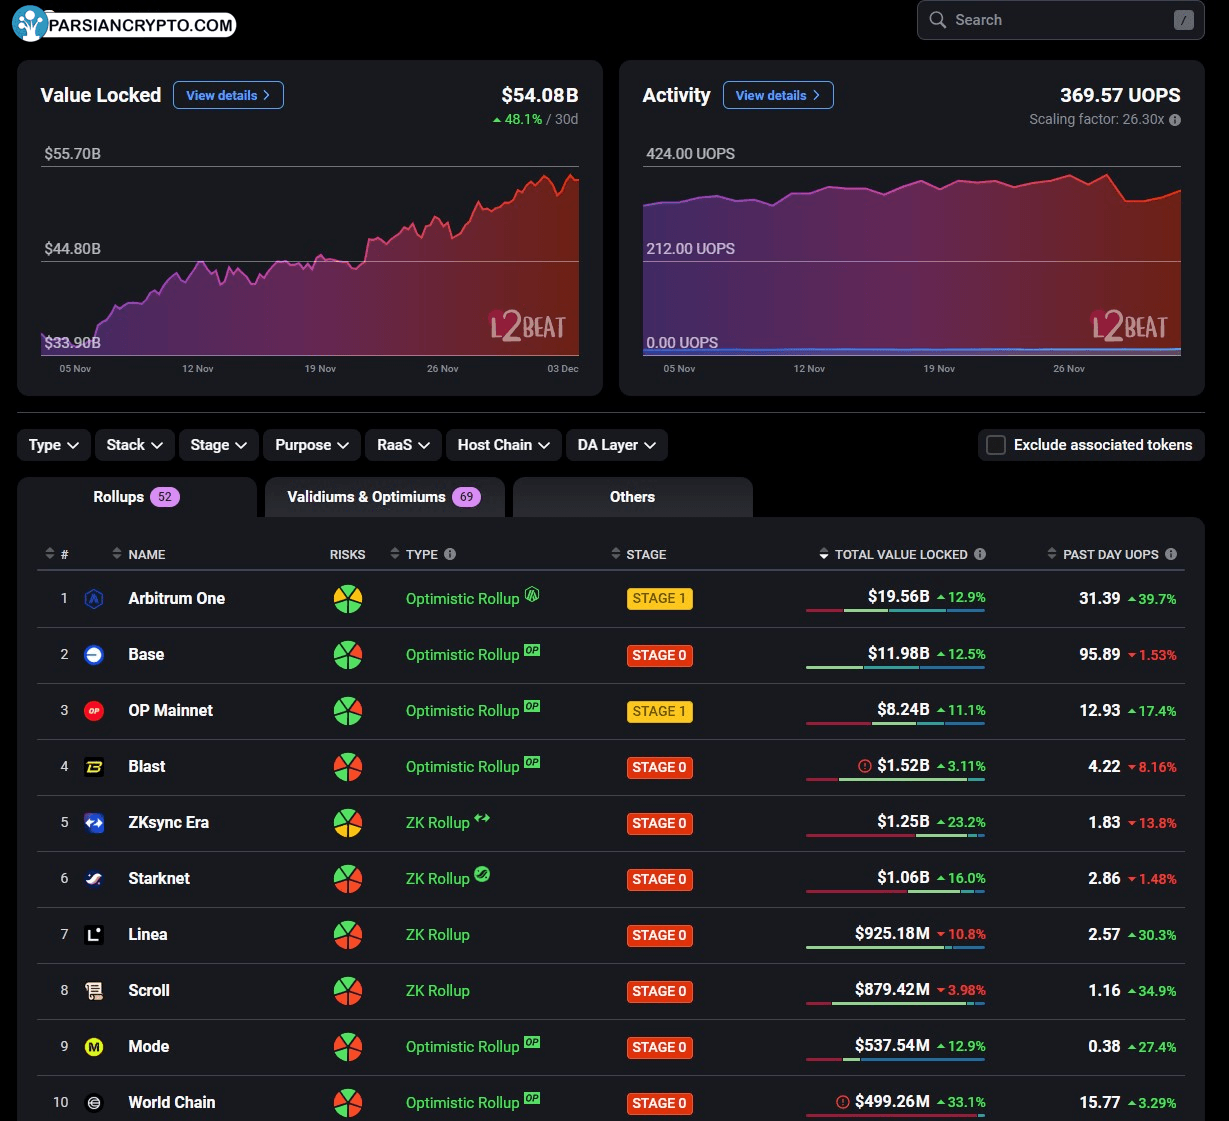
Task: Open the Stack filter dropdown
Action: click(135, 445)
